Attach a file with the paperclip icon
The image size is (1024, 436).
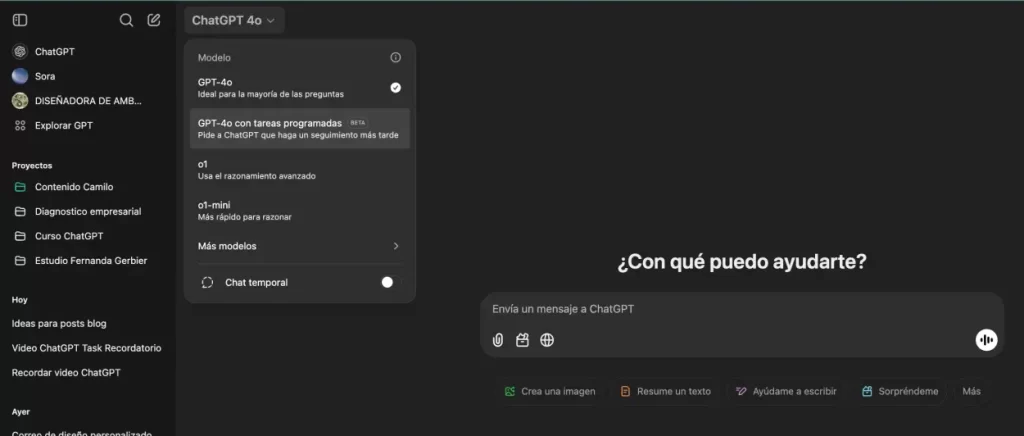pos(498,340)
